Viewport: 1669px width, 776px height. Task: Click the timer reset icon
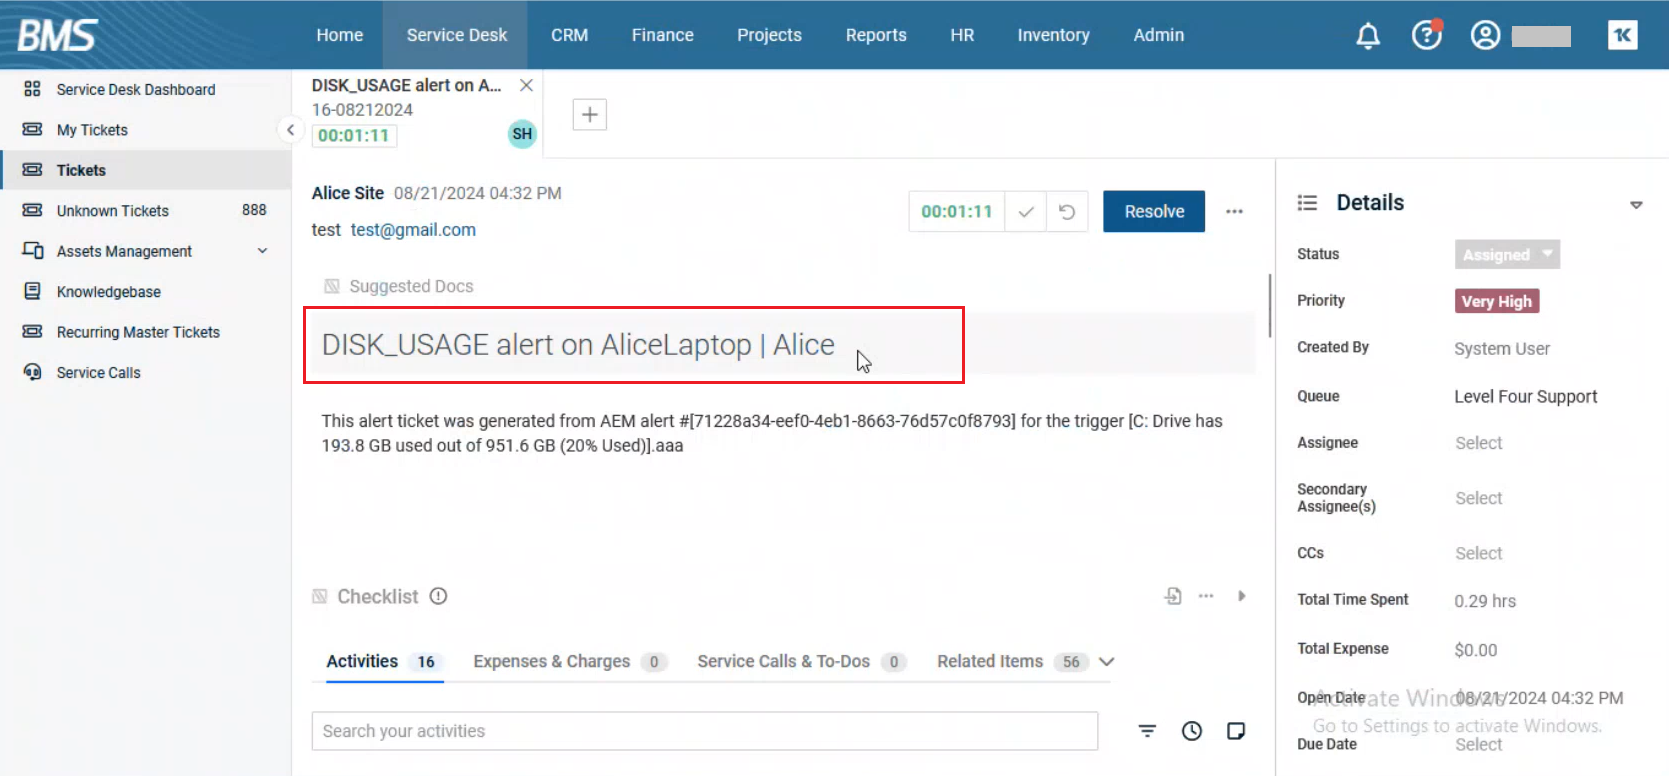click(1067, 212)
